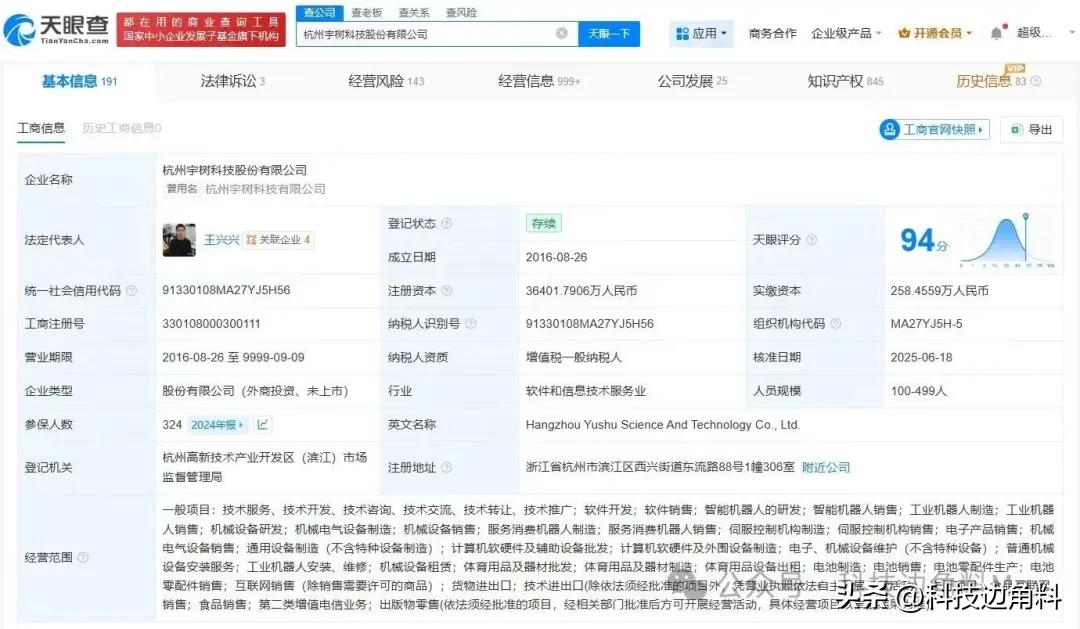This screenshot has height=629, width=1080.
Task: Select the 查关系 search tab
Action: 414,12
